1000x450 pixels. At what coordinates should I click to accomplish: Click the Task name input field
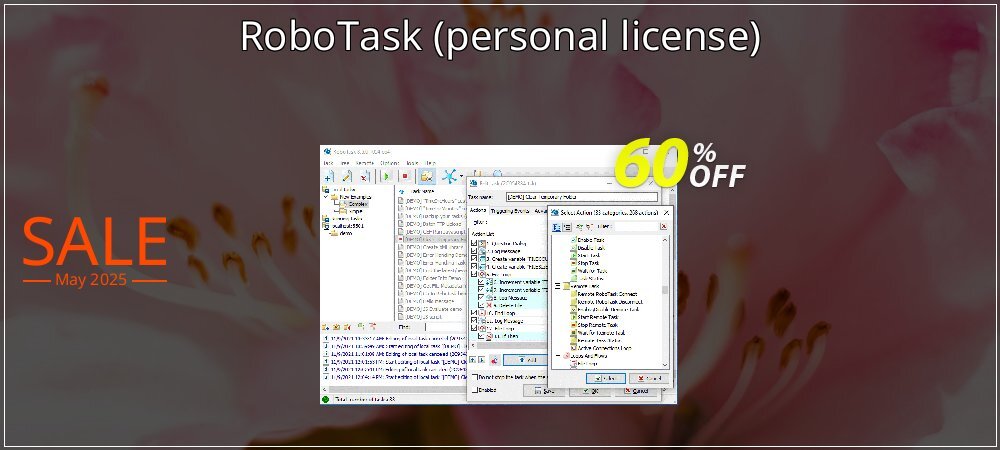point(582,197)
